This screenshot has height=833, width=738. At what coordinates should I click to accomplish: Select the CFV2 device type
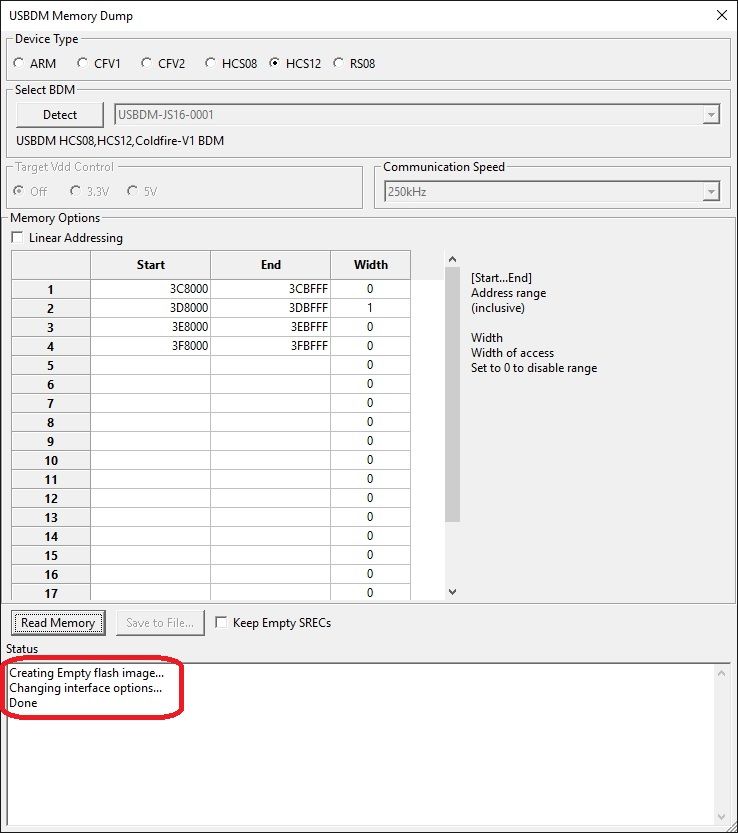pos(163,63)
